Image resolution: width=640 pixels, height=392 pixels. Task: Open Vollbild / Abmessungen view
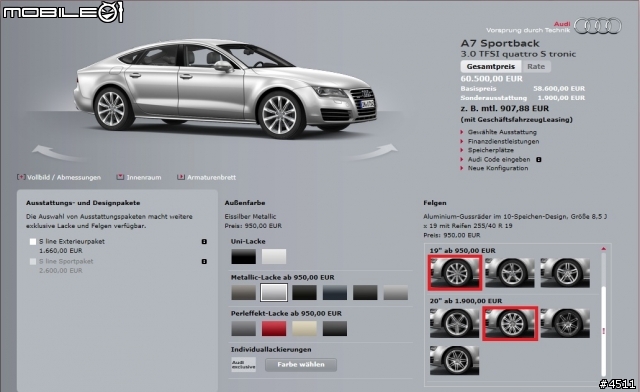(59, 177)
